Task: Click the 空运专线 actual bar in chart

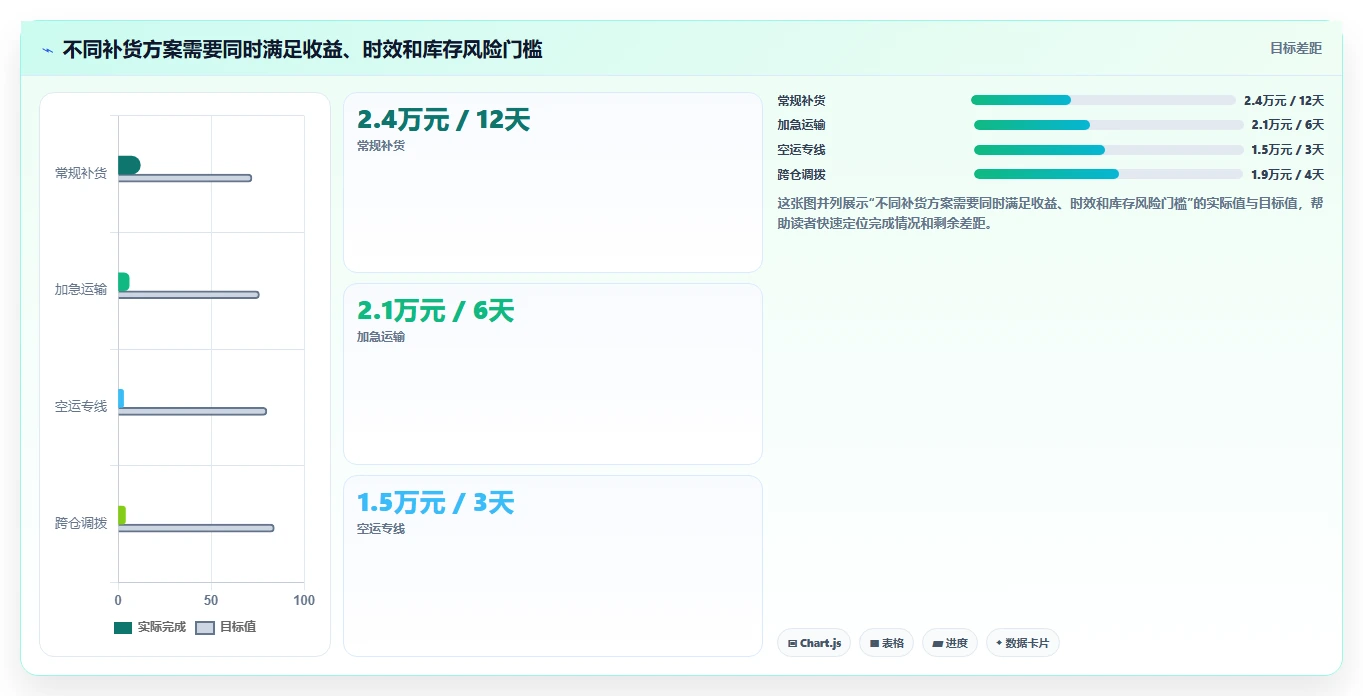Action: pos(121,398)
